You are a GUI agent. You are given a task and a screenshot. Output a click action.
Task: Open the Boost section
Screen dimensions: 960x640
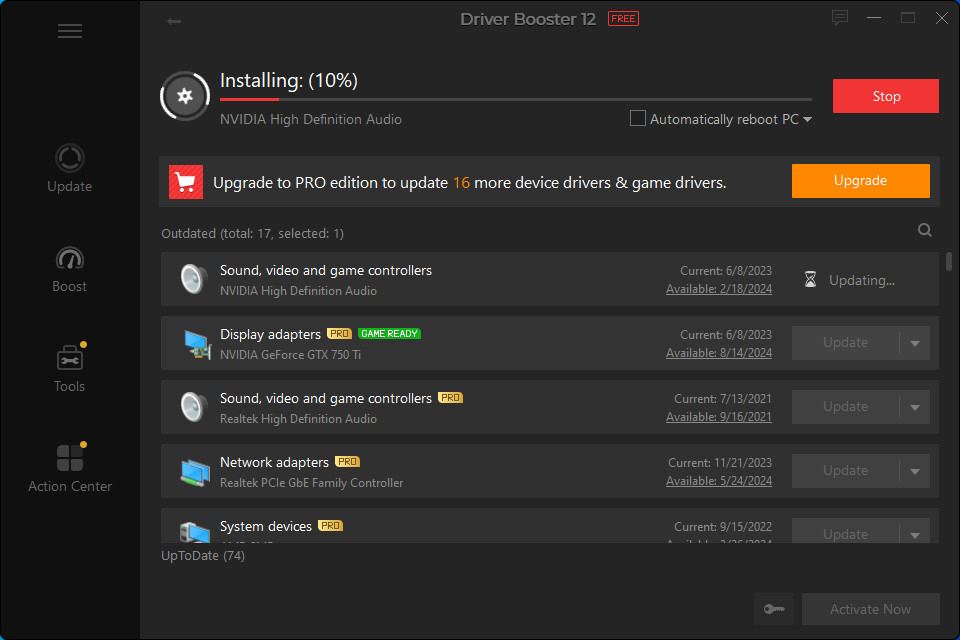point(69,269)
